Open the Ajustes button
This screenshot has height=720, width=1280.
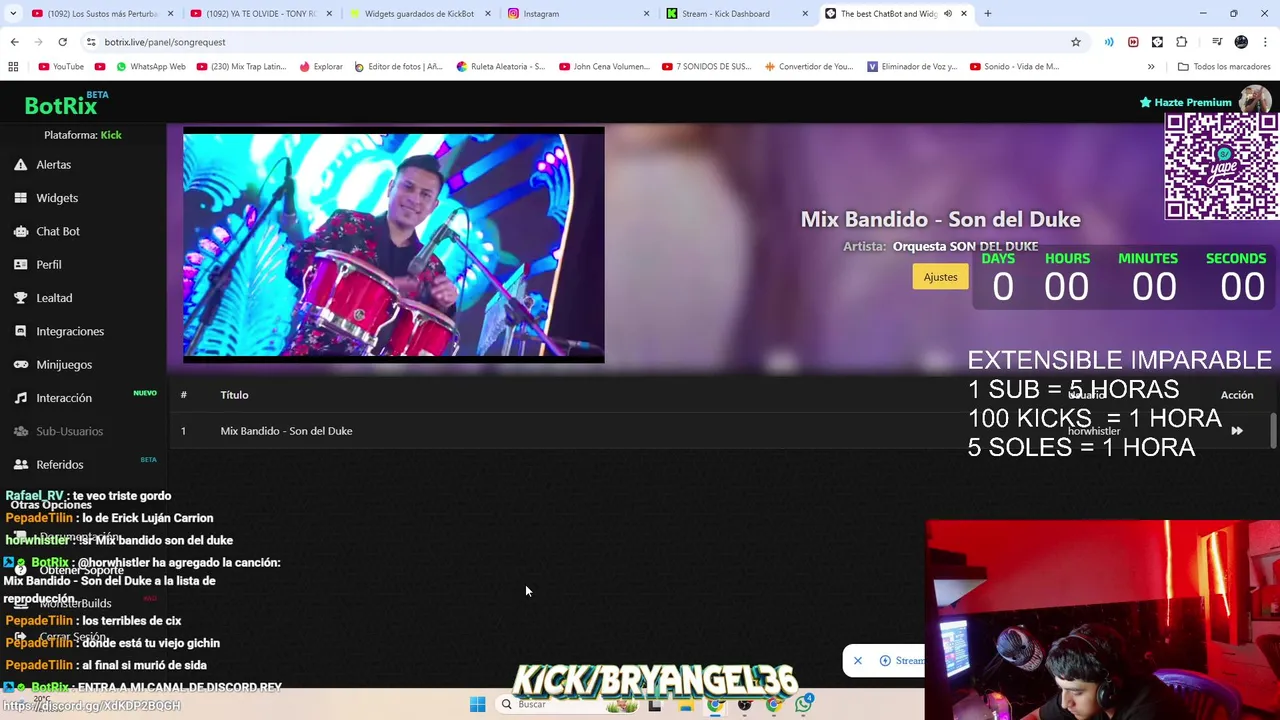(940, 277)
